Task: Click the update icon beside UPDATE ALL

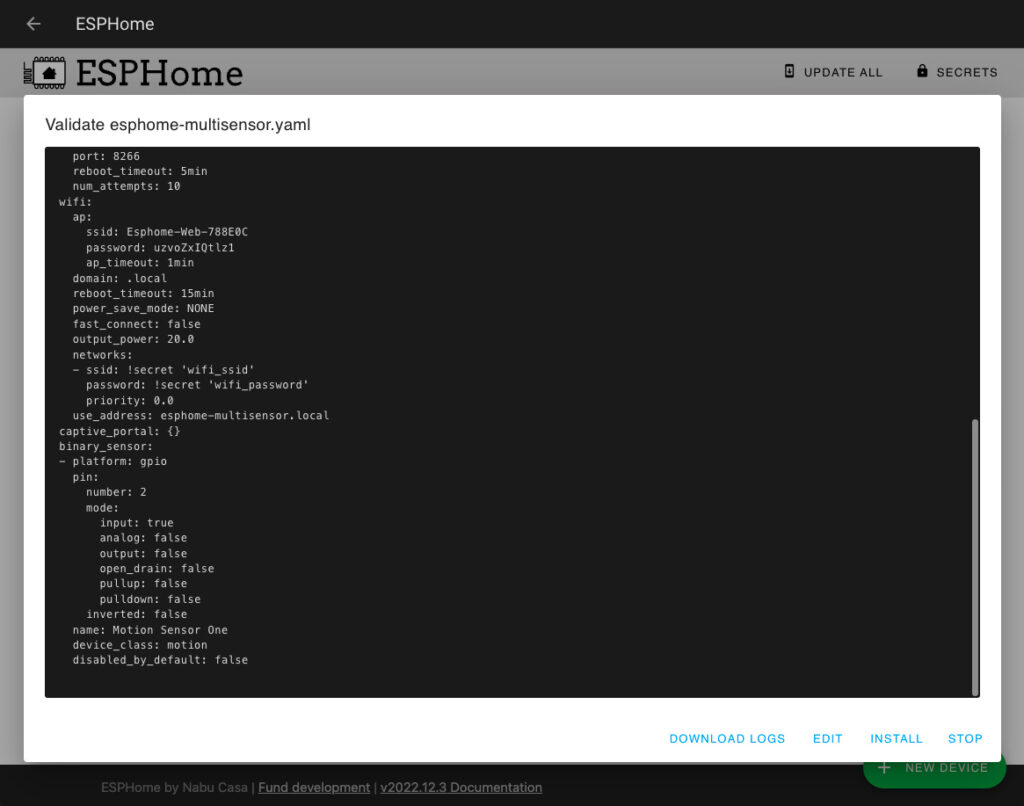Action: (789, 72)
